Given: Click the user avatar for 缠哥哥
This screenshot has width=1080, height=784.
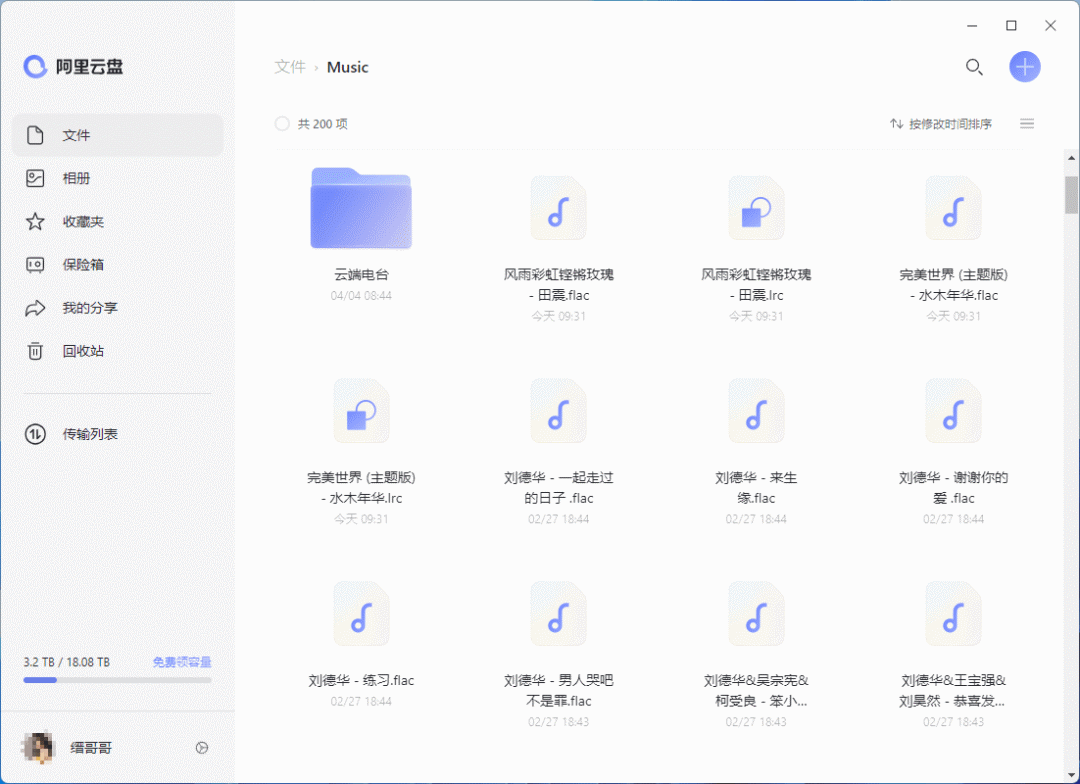Looking at the screenshot, I should (x=37, y=747).
